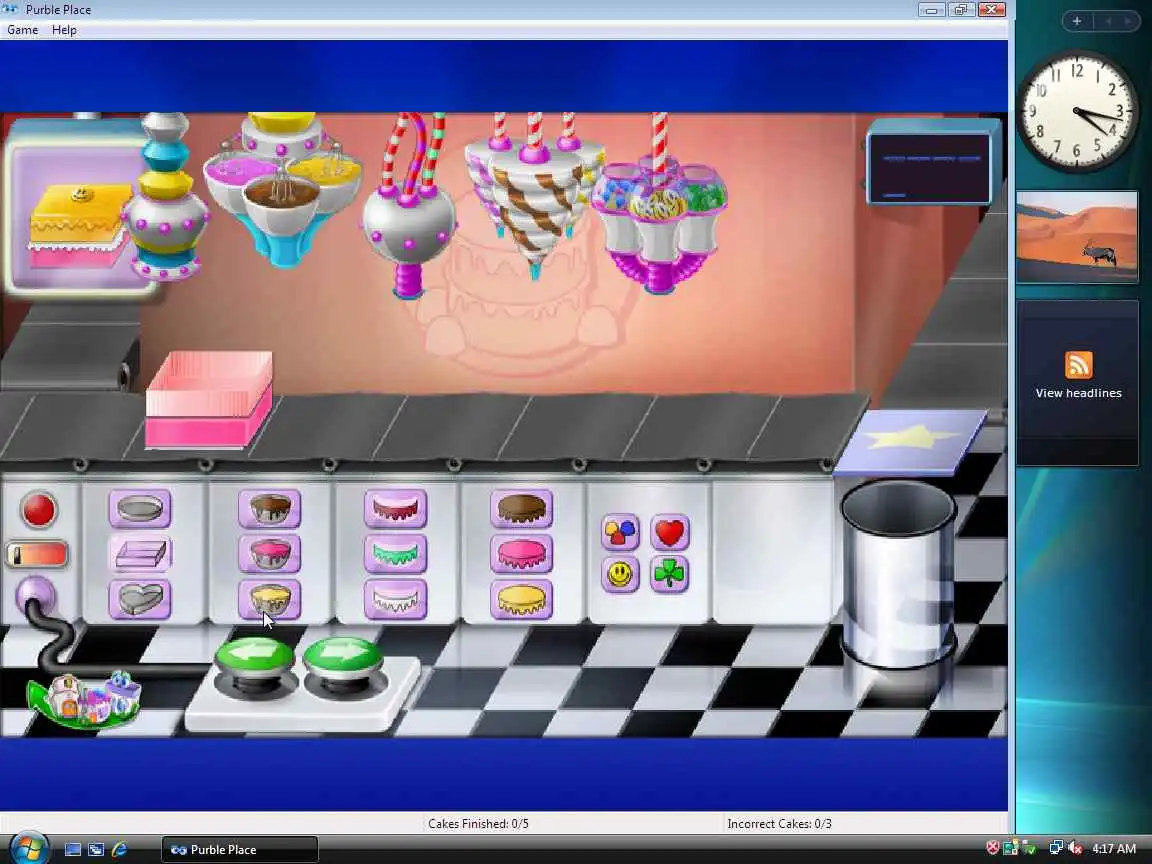Click the sidebar add gadget plus button
Viewport: 1152px width, 864px height.
(x=1076, y=21)
